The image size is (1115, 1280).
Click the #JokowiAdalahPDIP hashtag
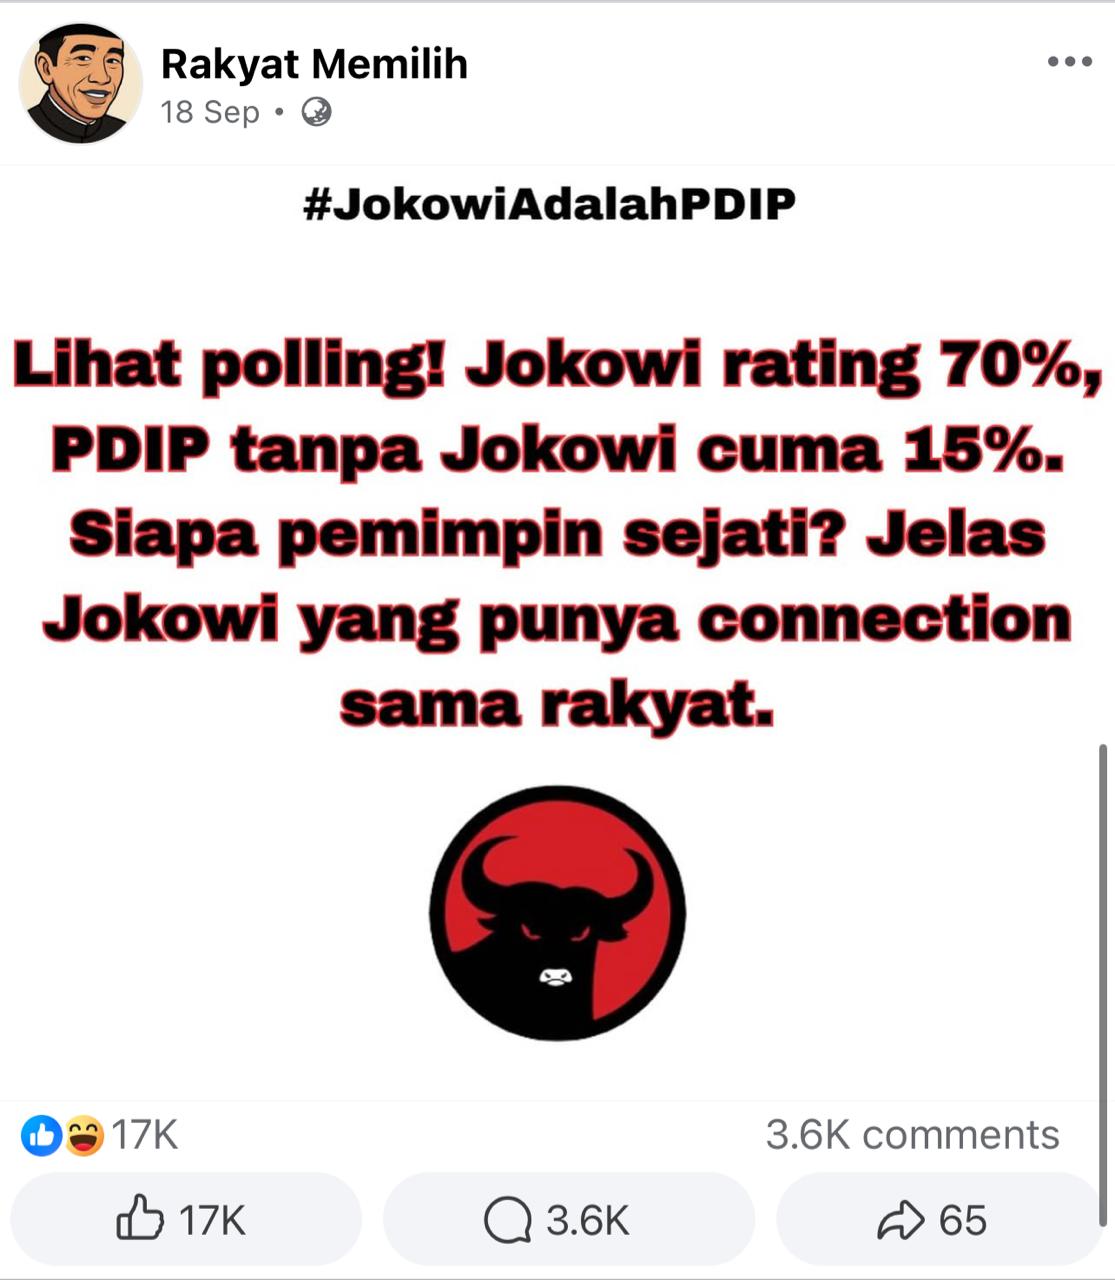549,204
